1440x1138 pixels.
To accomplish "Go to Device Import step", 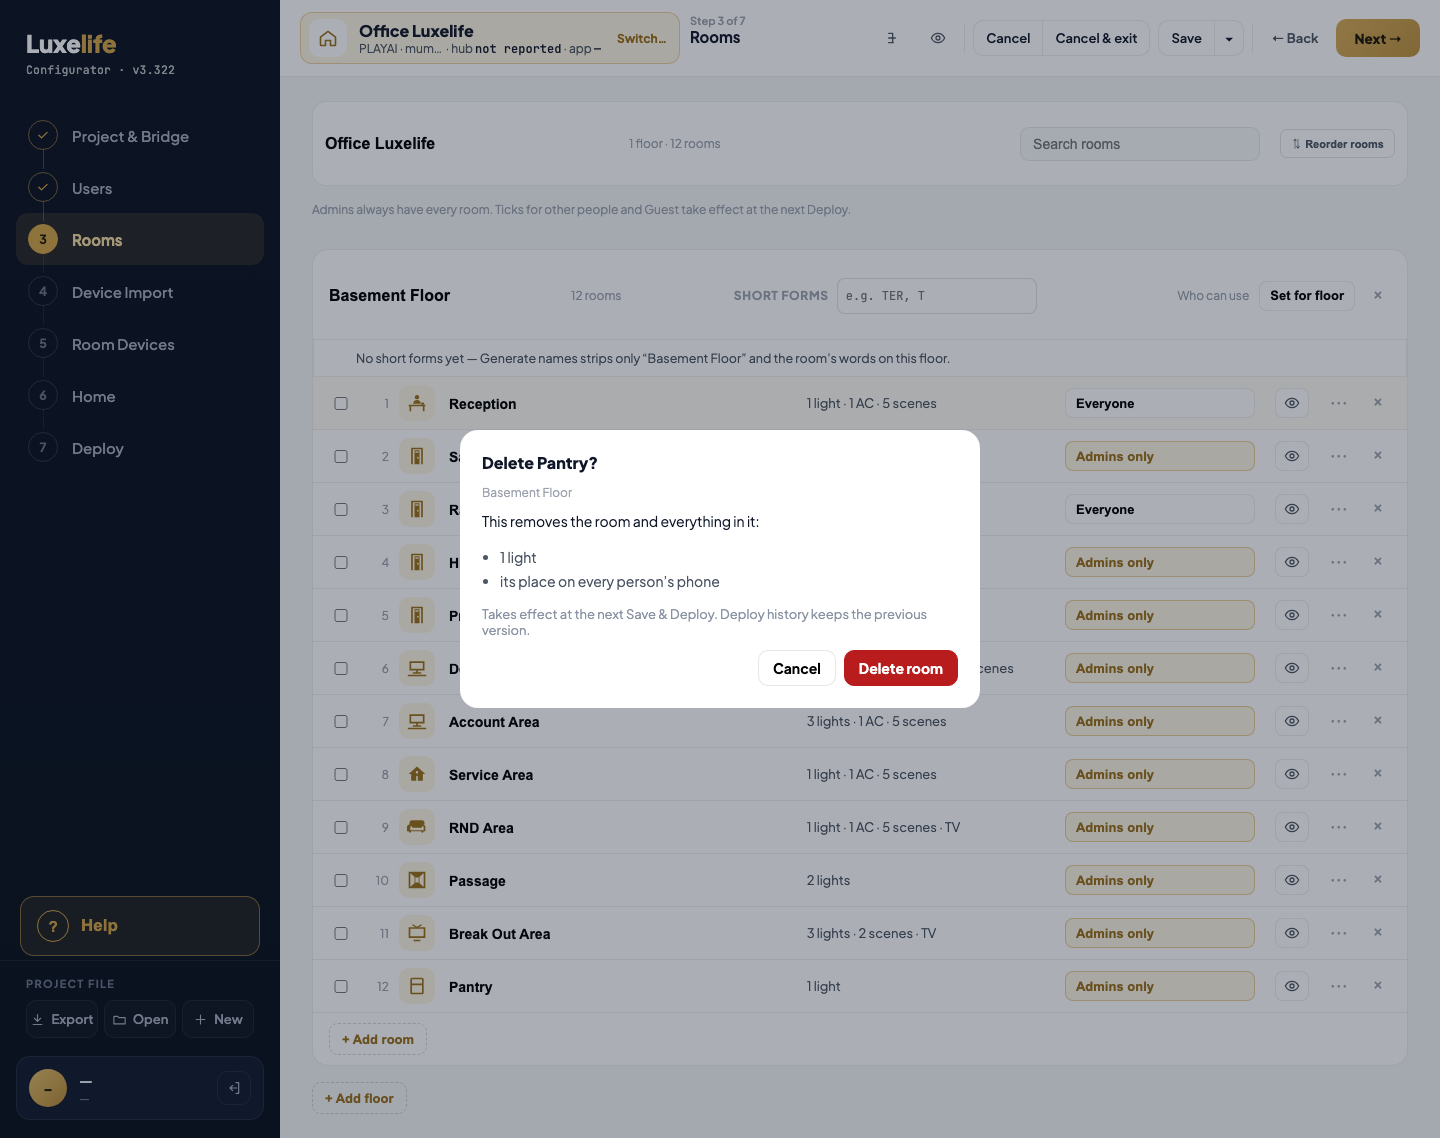I will [140, 292].
